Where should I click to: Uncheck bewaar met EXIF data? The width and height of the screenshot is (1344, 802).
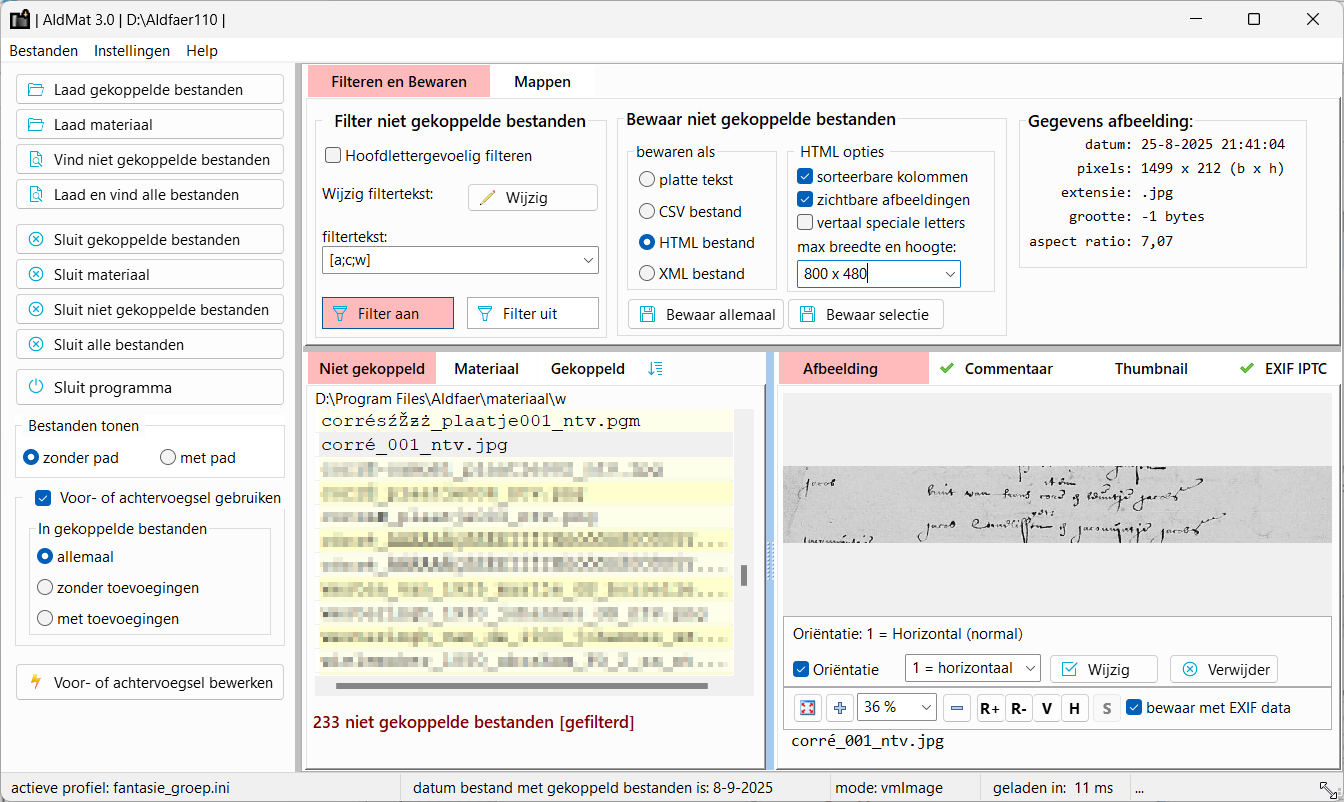pyautogui.click(x=1134, y=707)
